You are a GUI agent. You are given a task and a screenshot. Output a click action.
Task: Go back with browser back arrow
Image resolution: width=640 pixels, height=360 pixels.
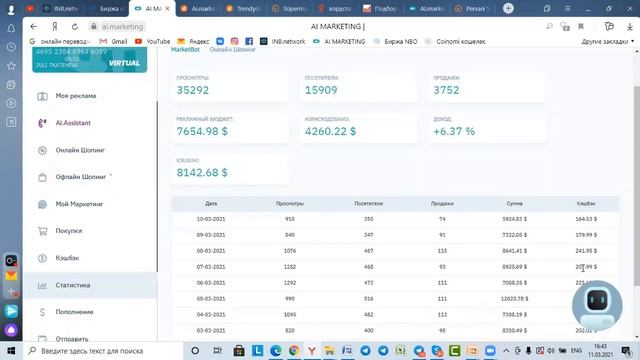(x=33, y=27)
